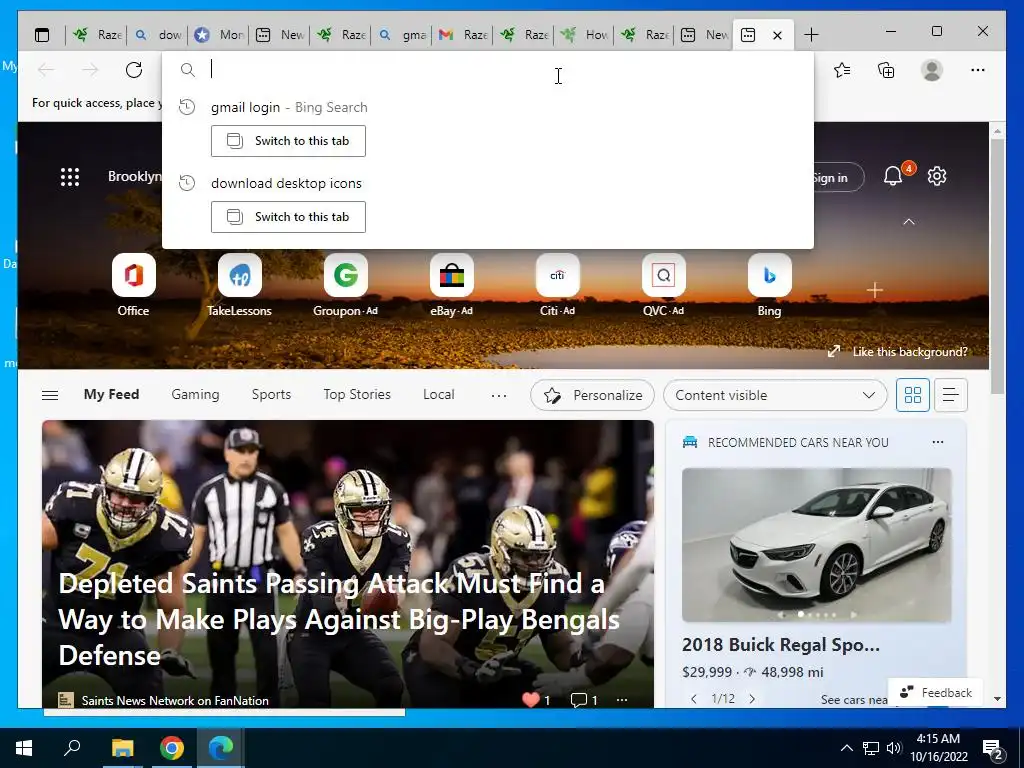Open the Favorites star list
Screen dimensions: 1024x768
842,70
